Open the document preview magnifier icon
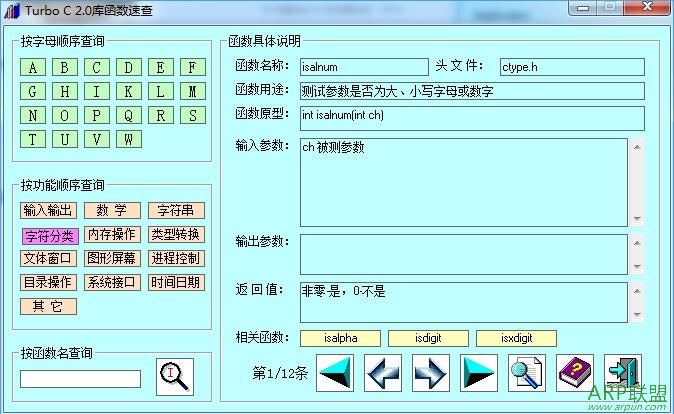This screenshot has height=414, width=674. 527,373
